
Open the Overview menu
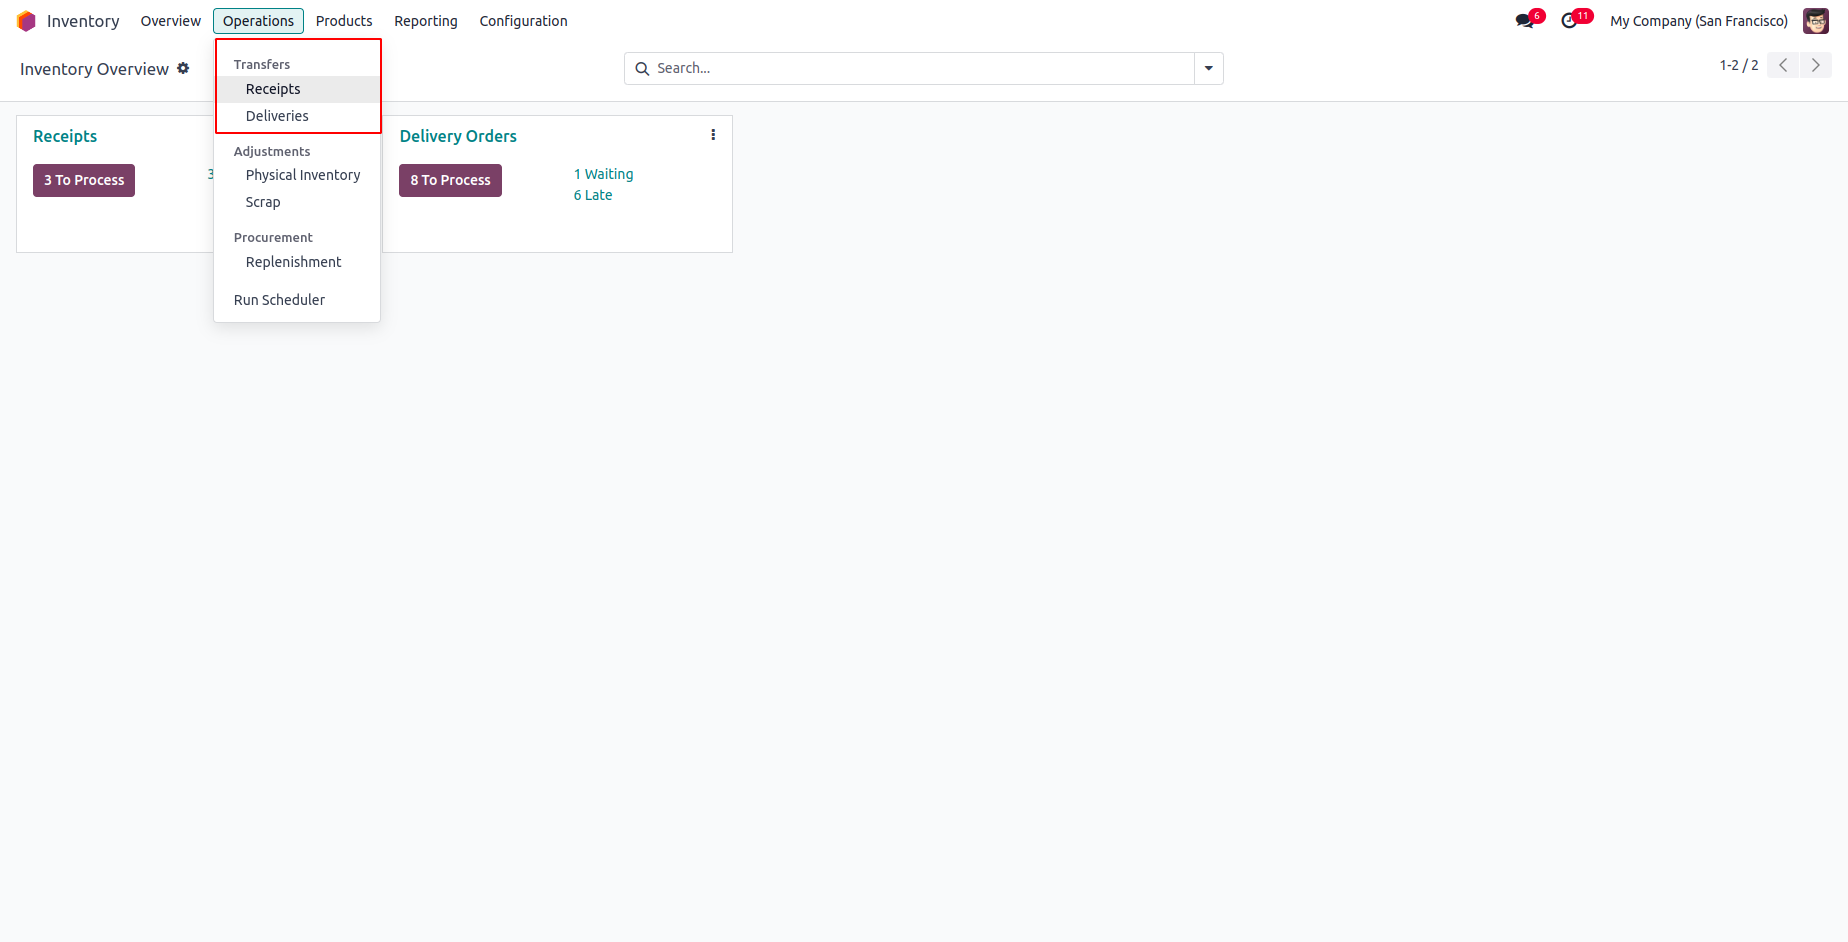pyautogui.click(x=171, y=21)
